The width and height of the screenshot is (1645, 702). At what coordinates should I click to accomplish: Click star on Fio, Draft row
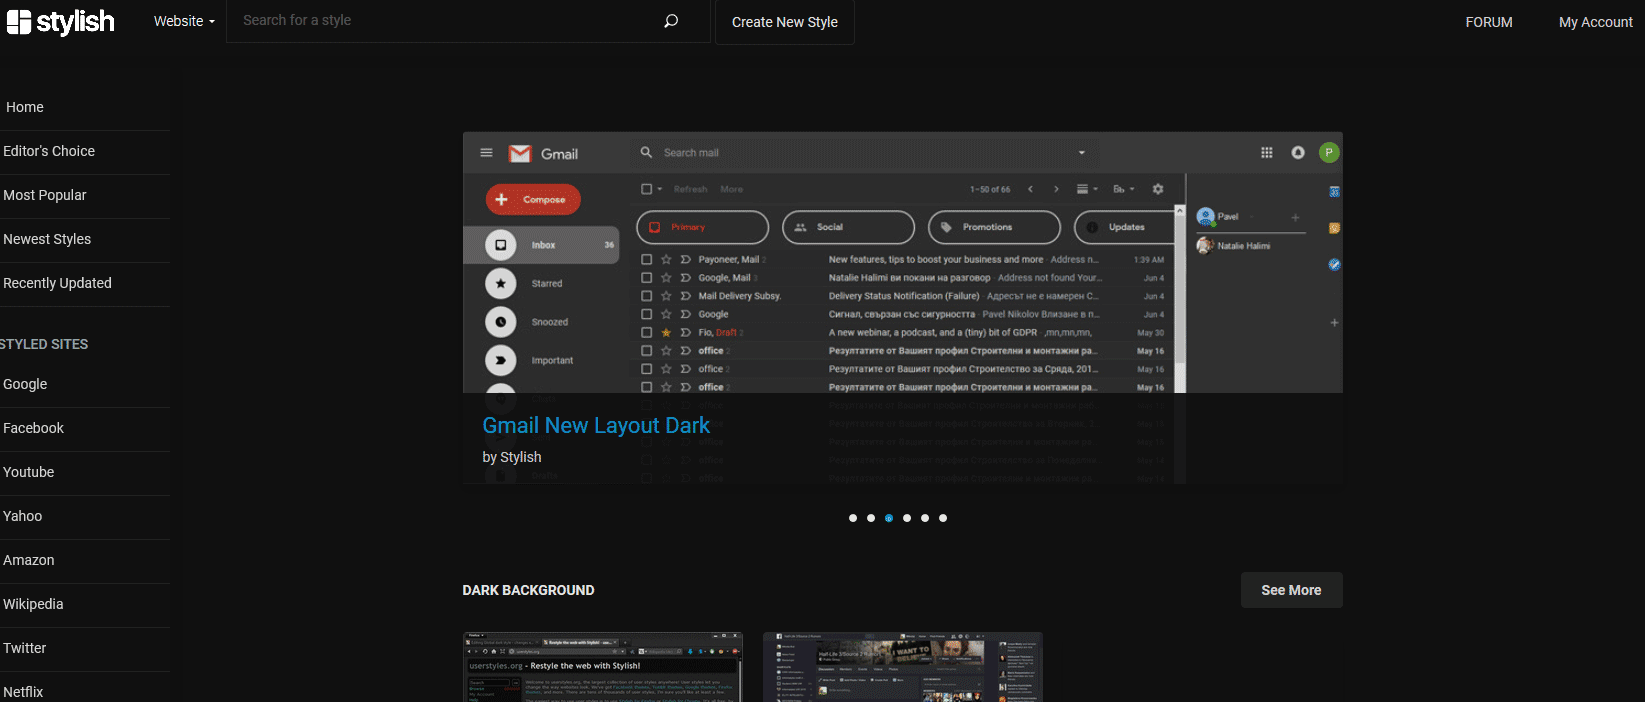pyautogui.click(x=666, y=332)
